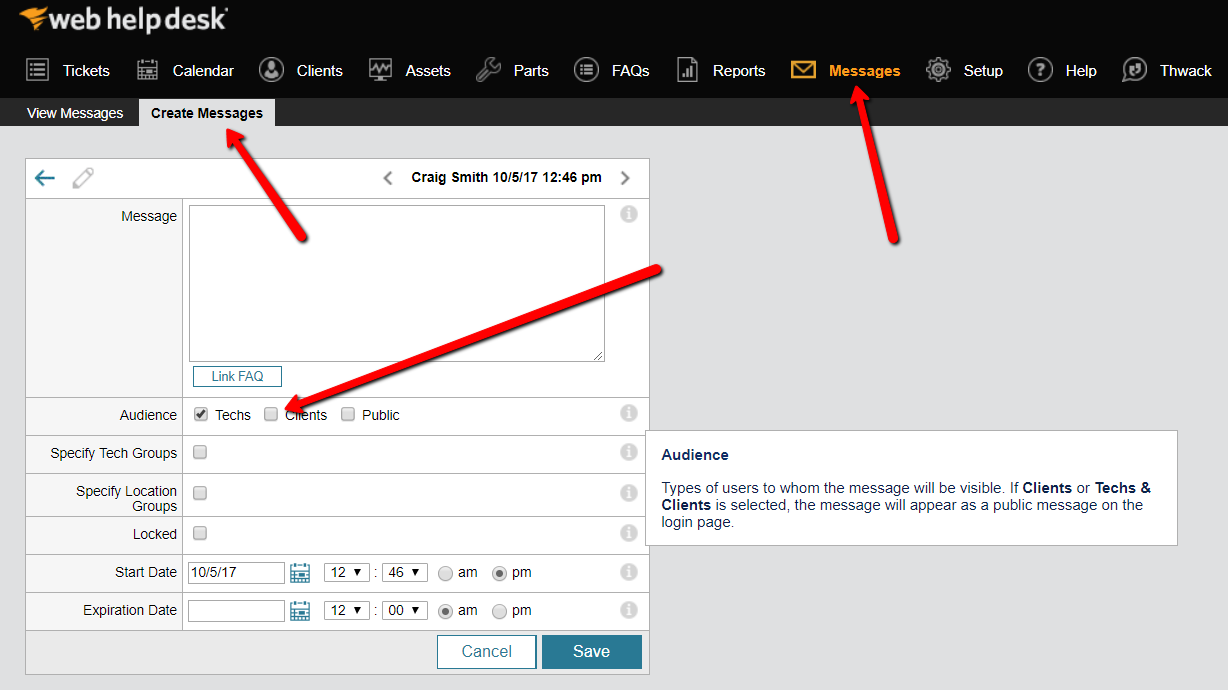Click the Craig Smith 10/5/17 12:46 pm header
The width and height of the screenshot is (1228, 690).
[507, 177]
